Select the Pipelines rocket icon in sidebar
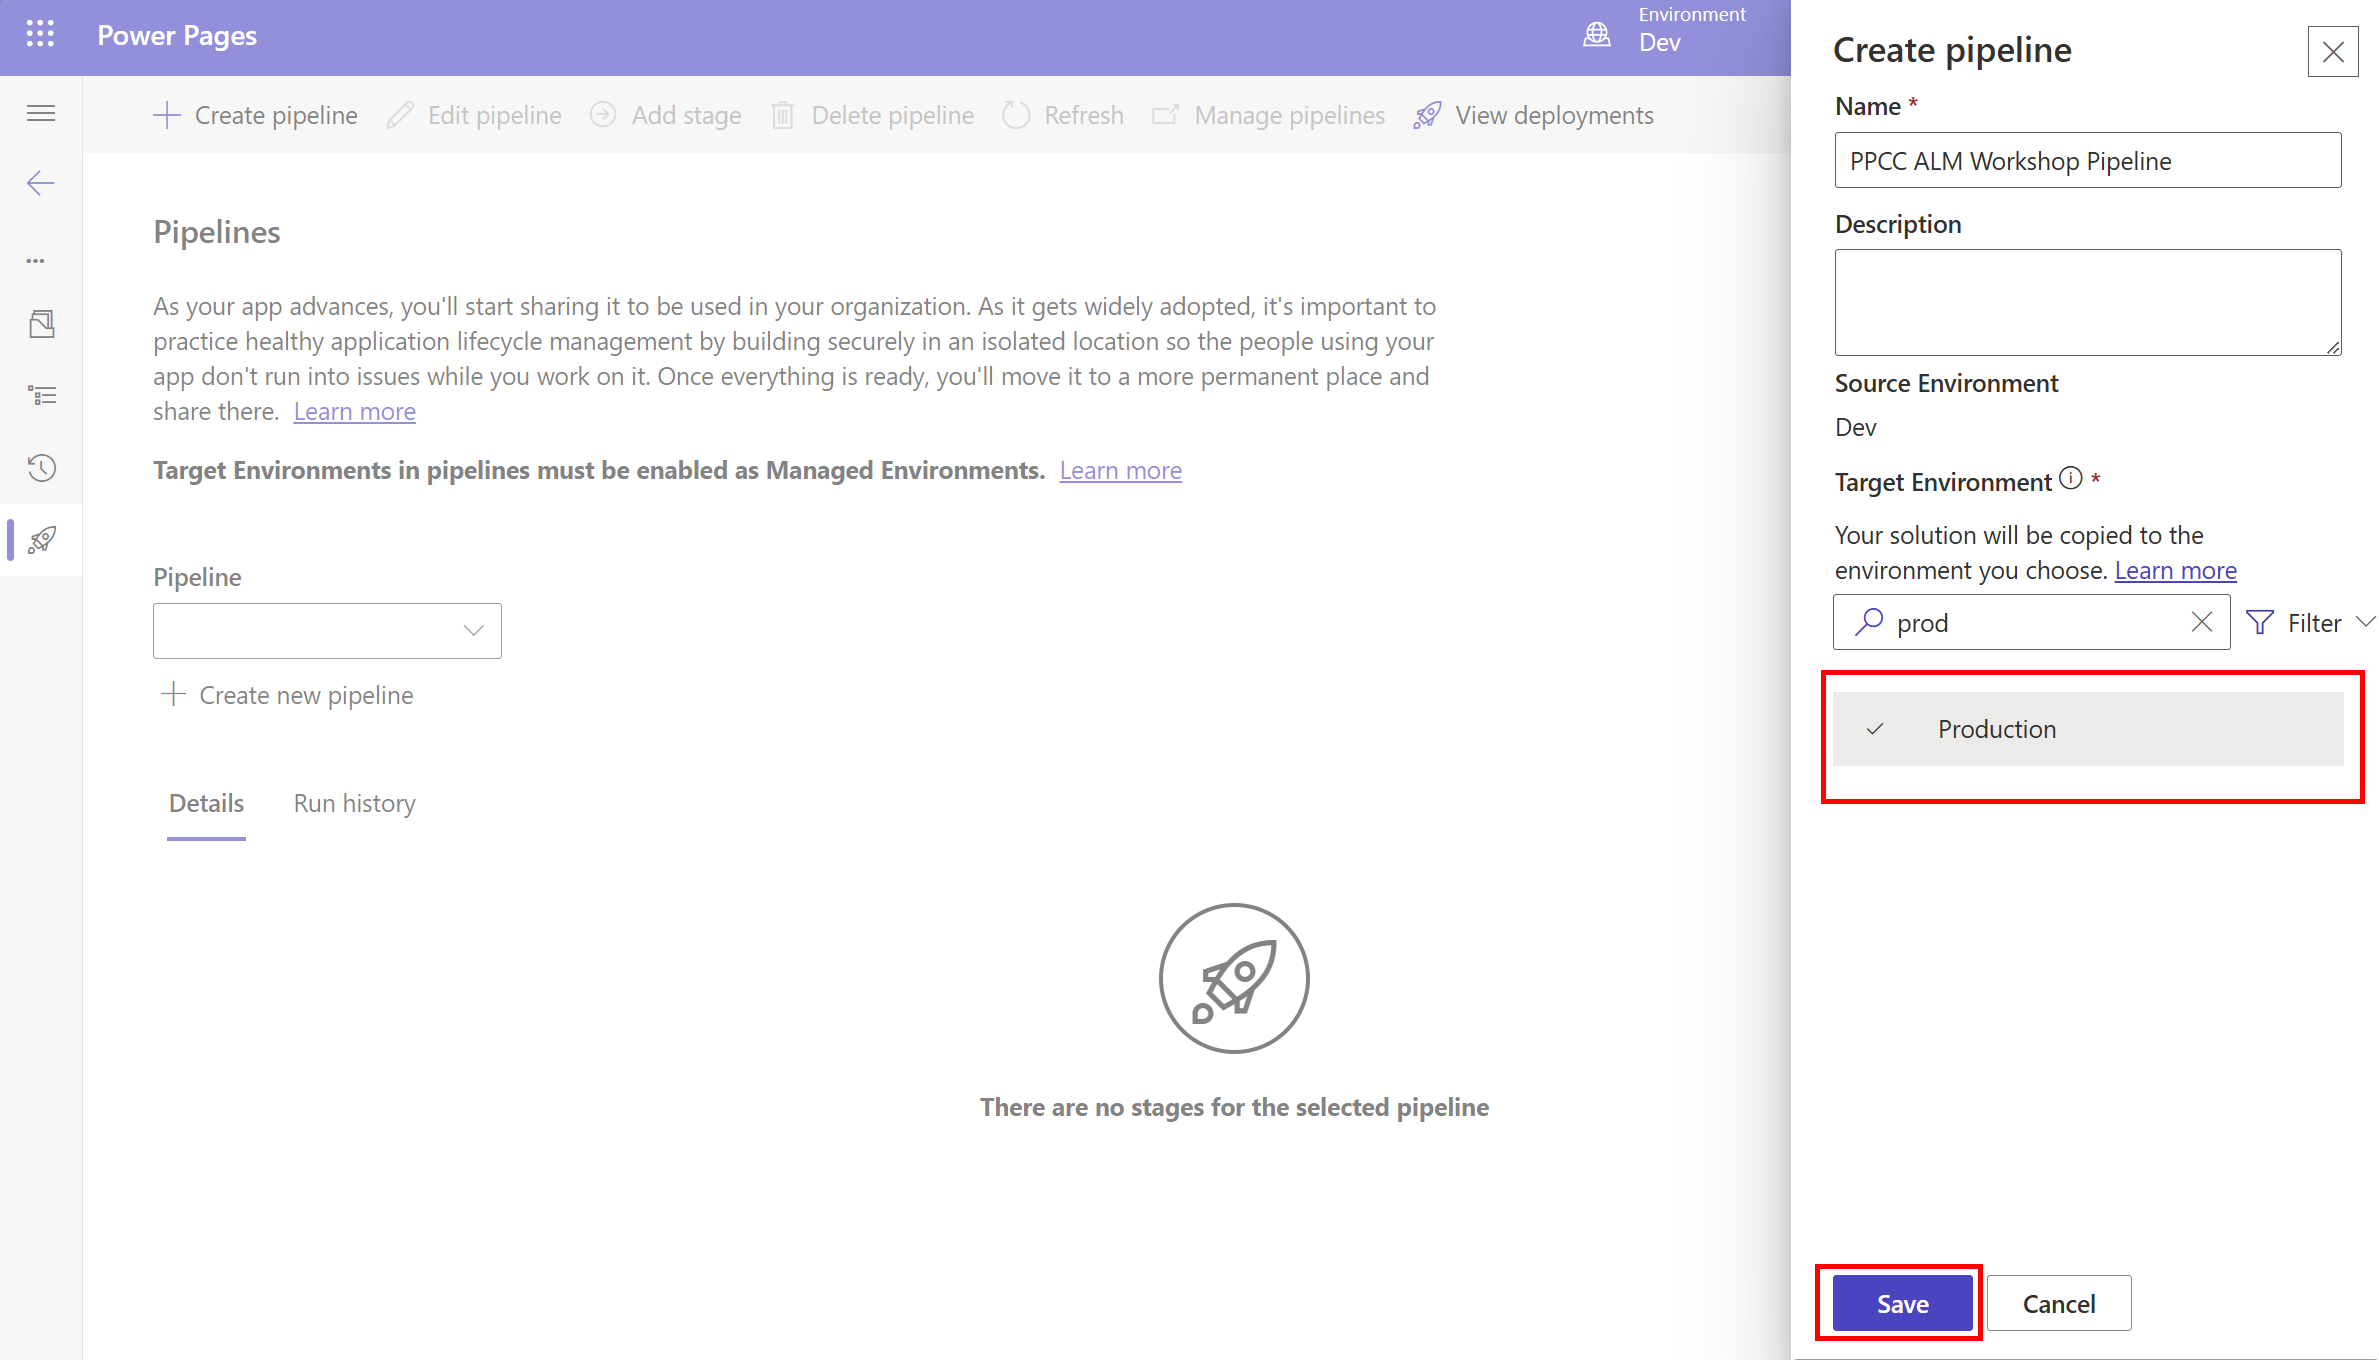Viewport: 2379px width, 1360px height. [41, 540]
